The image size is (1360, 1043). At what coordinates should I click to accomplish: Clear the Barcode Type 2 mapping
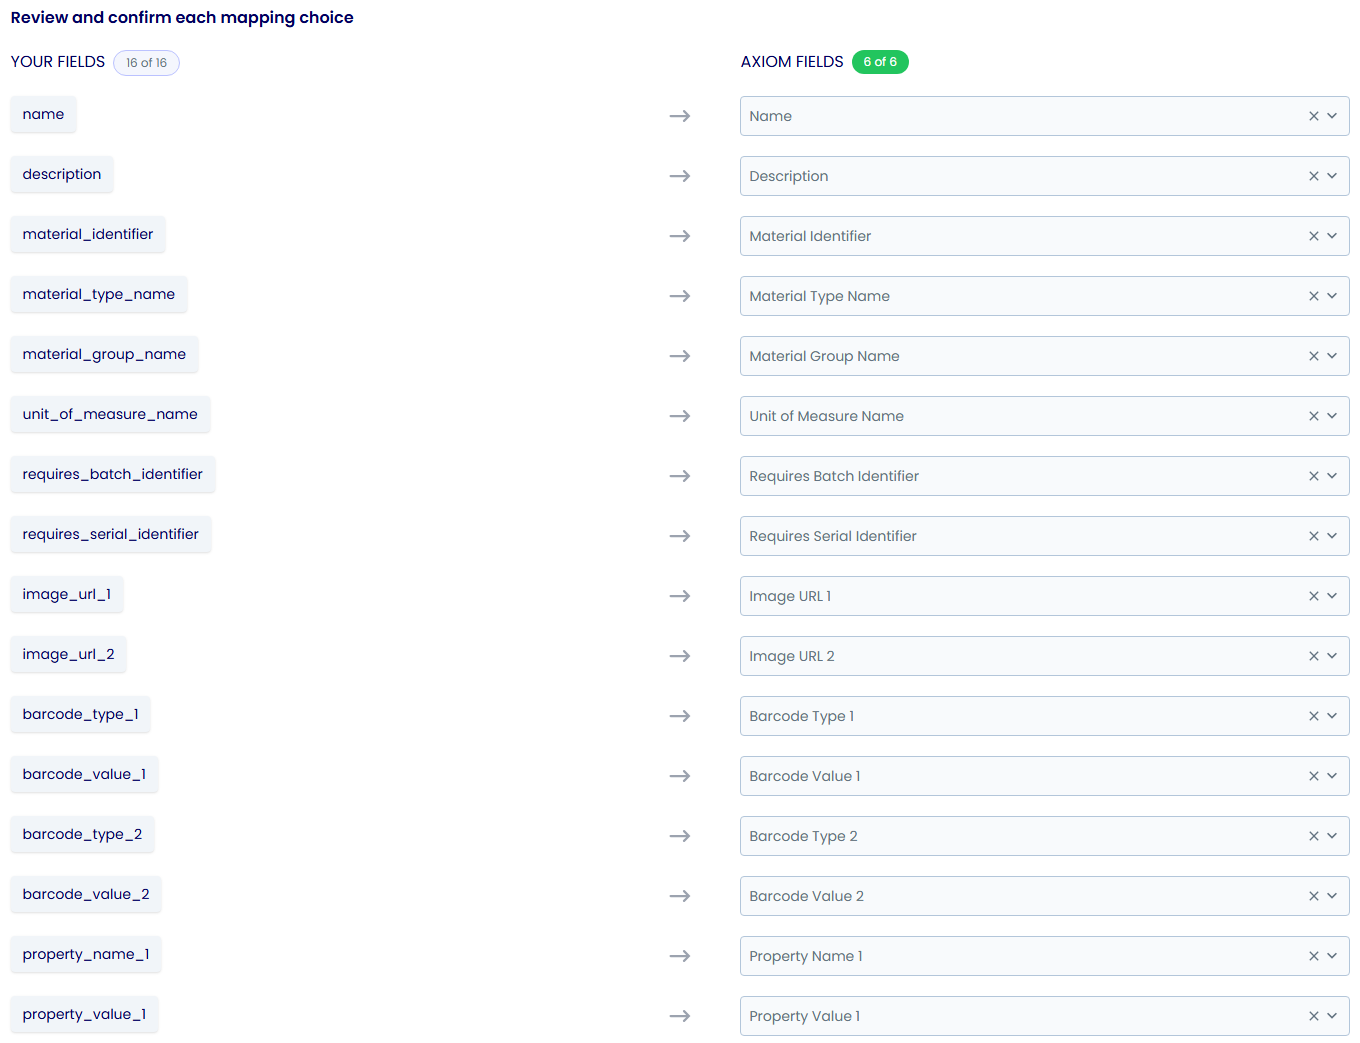[x=1314, y=836]
